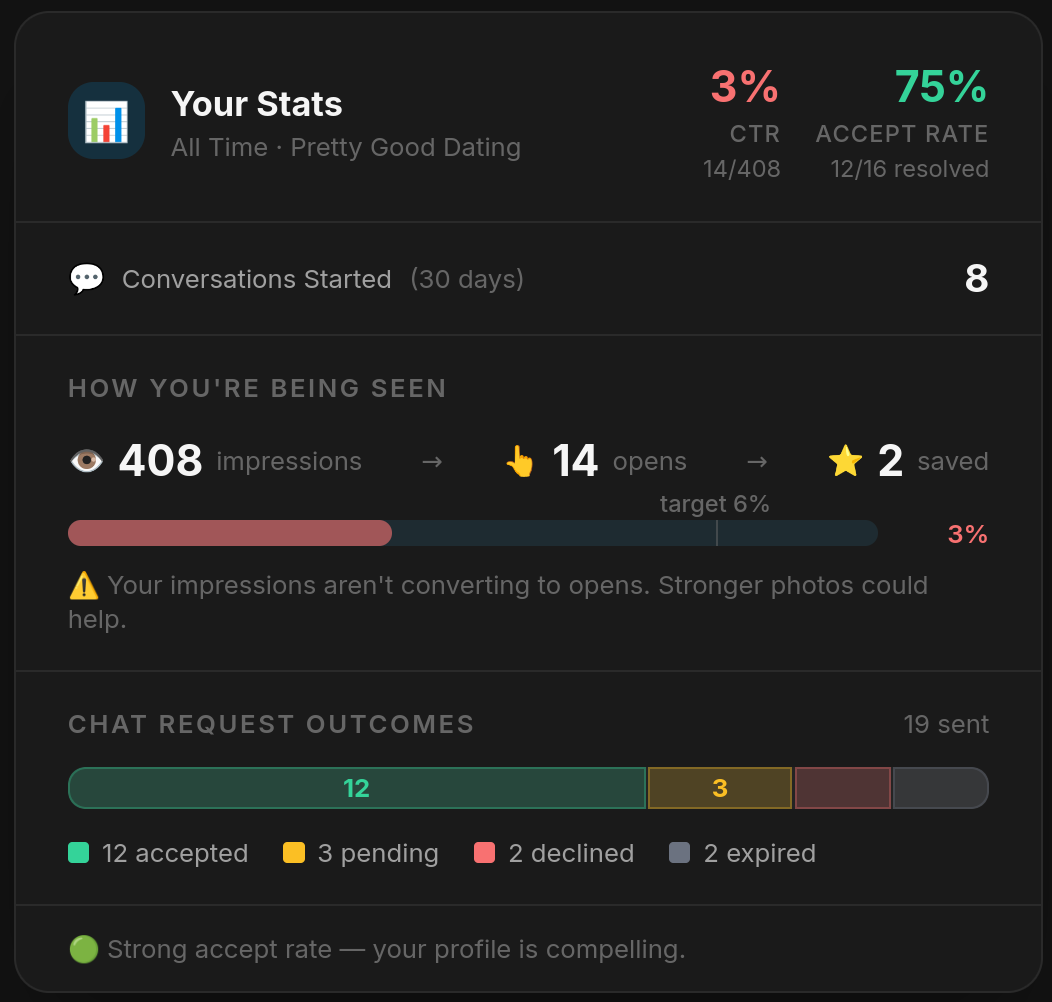Click the accepted segment showing 12
Screen dimensions: 1052x1002
[356, 788]
